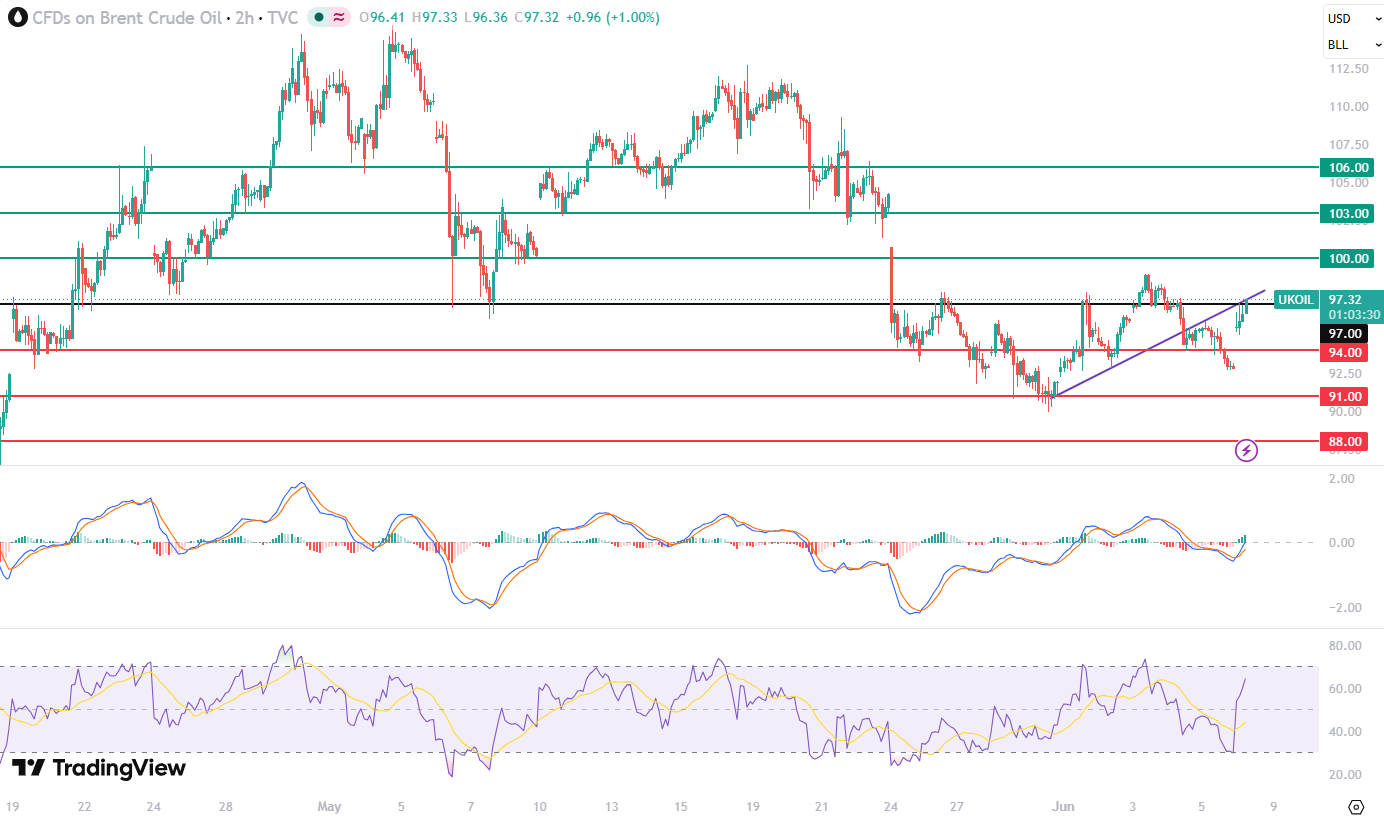Open chart settings hexagon icon
This screenshot has height=819, width=1384.
[x=1356, y=806]
